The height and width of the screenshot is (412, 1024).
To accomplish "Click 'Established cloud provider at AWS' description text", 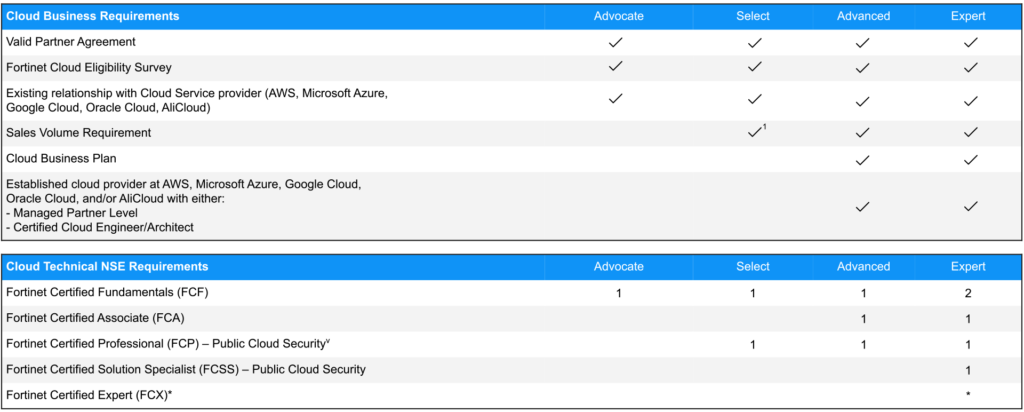I will click(184, 206).
